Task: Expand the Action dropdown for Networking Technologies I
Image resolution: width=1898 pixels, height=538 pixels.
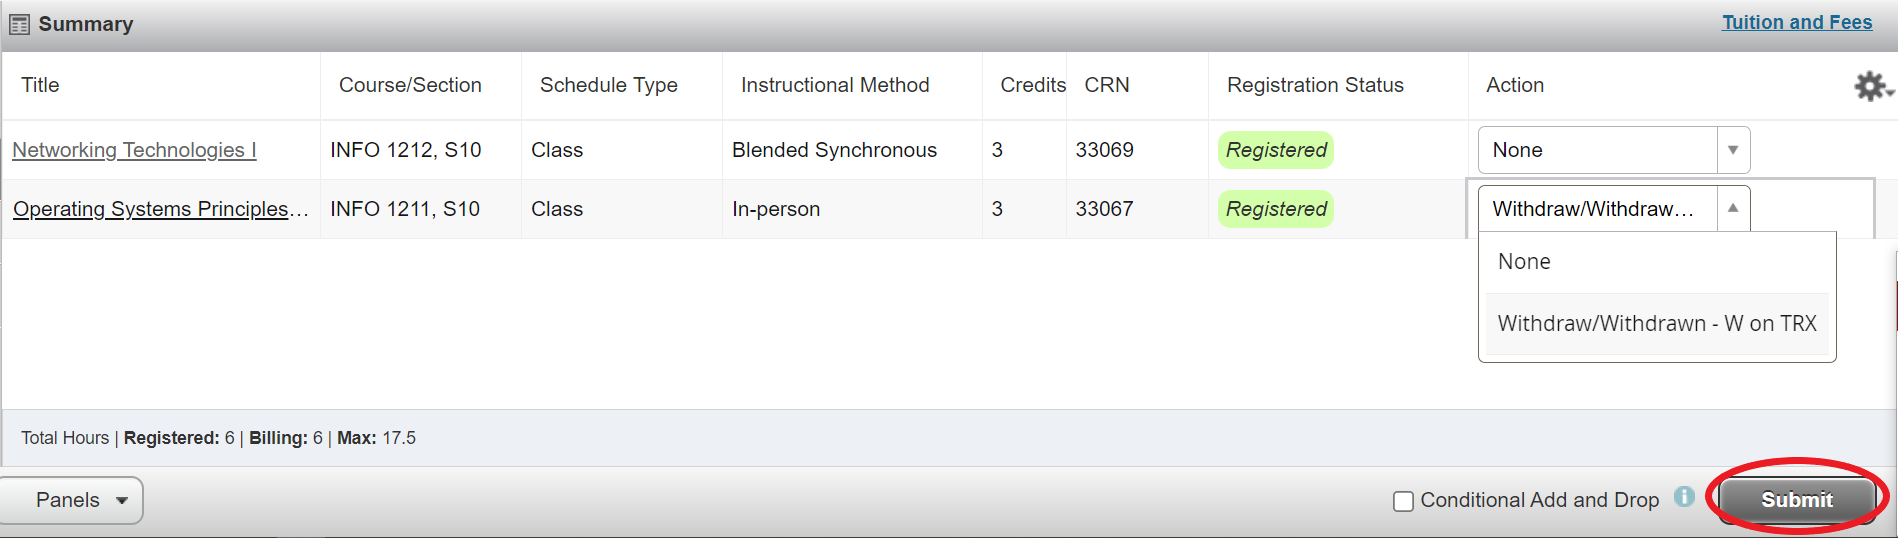Action: [x=1732, y=150]
